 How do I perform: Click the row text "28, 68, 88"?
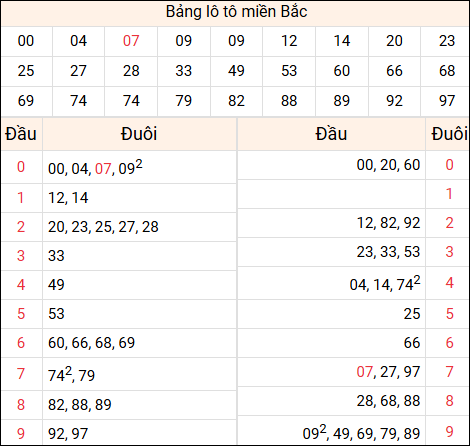[x=388, y=401]
